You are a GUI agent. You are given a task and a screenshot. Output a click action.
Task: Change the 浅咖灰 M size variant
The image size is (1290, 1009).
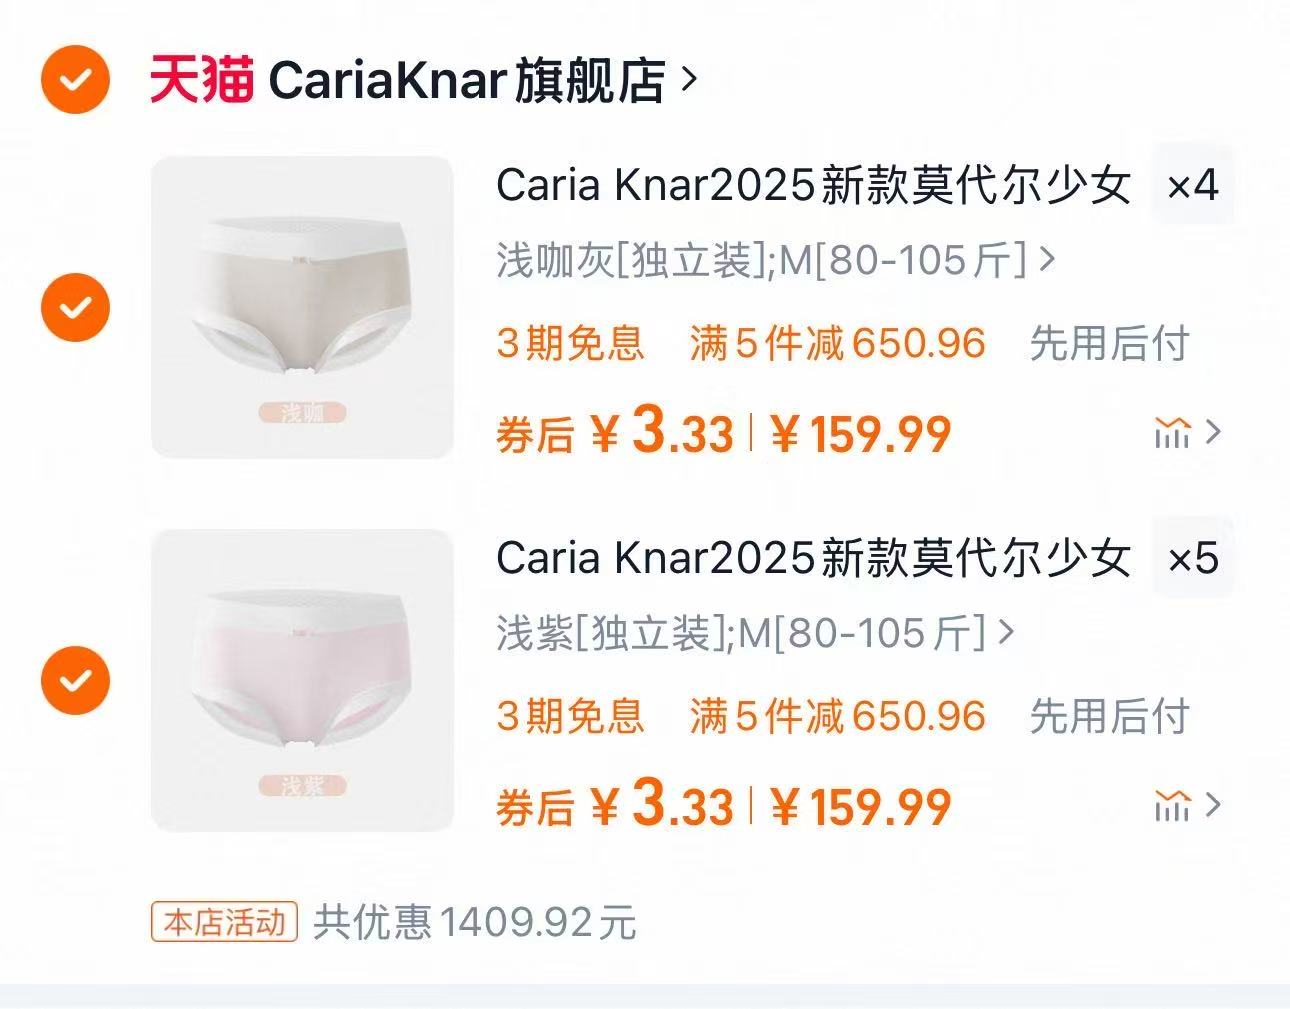click(776, 260)
